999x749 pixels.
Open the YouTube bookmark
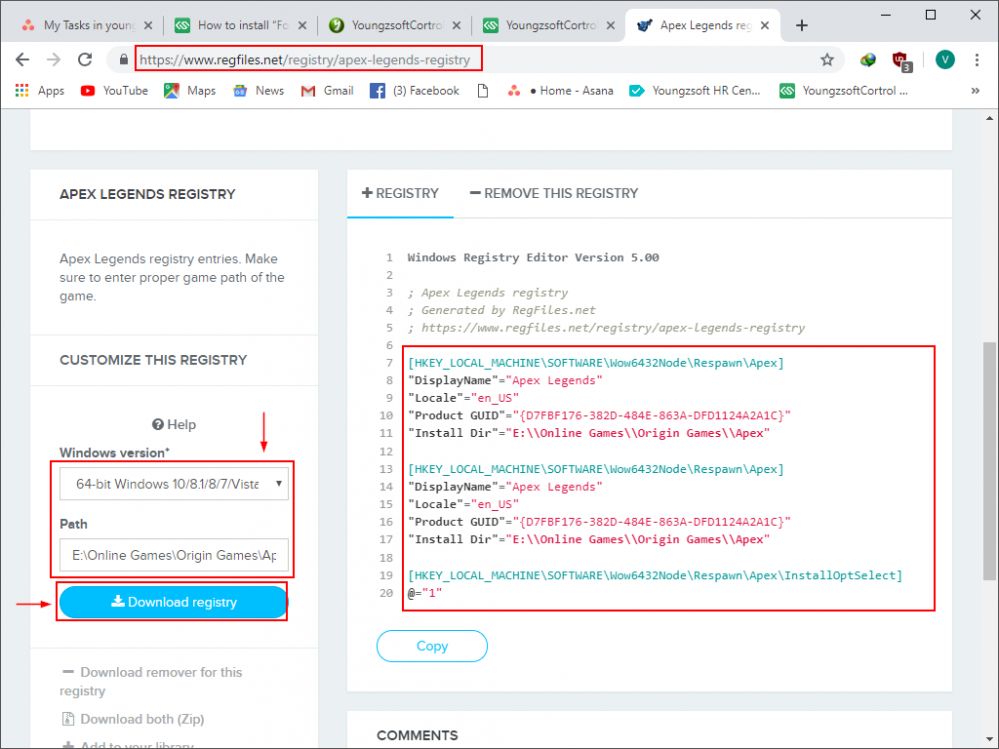(115, 90)
